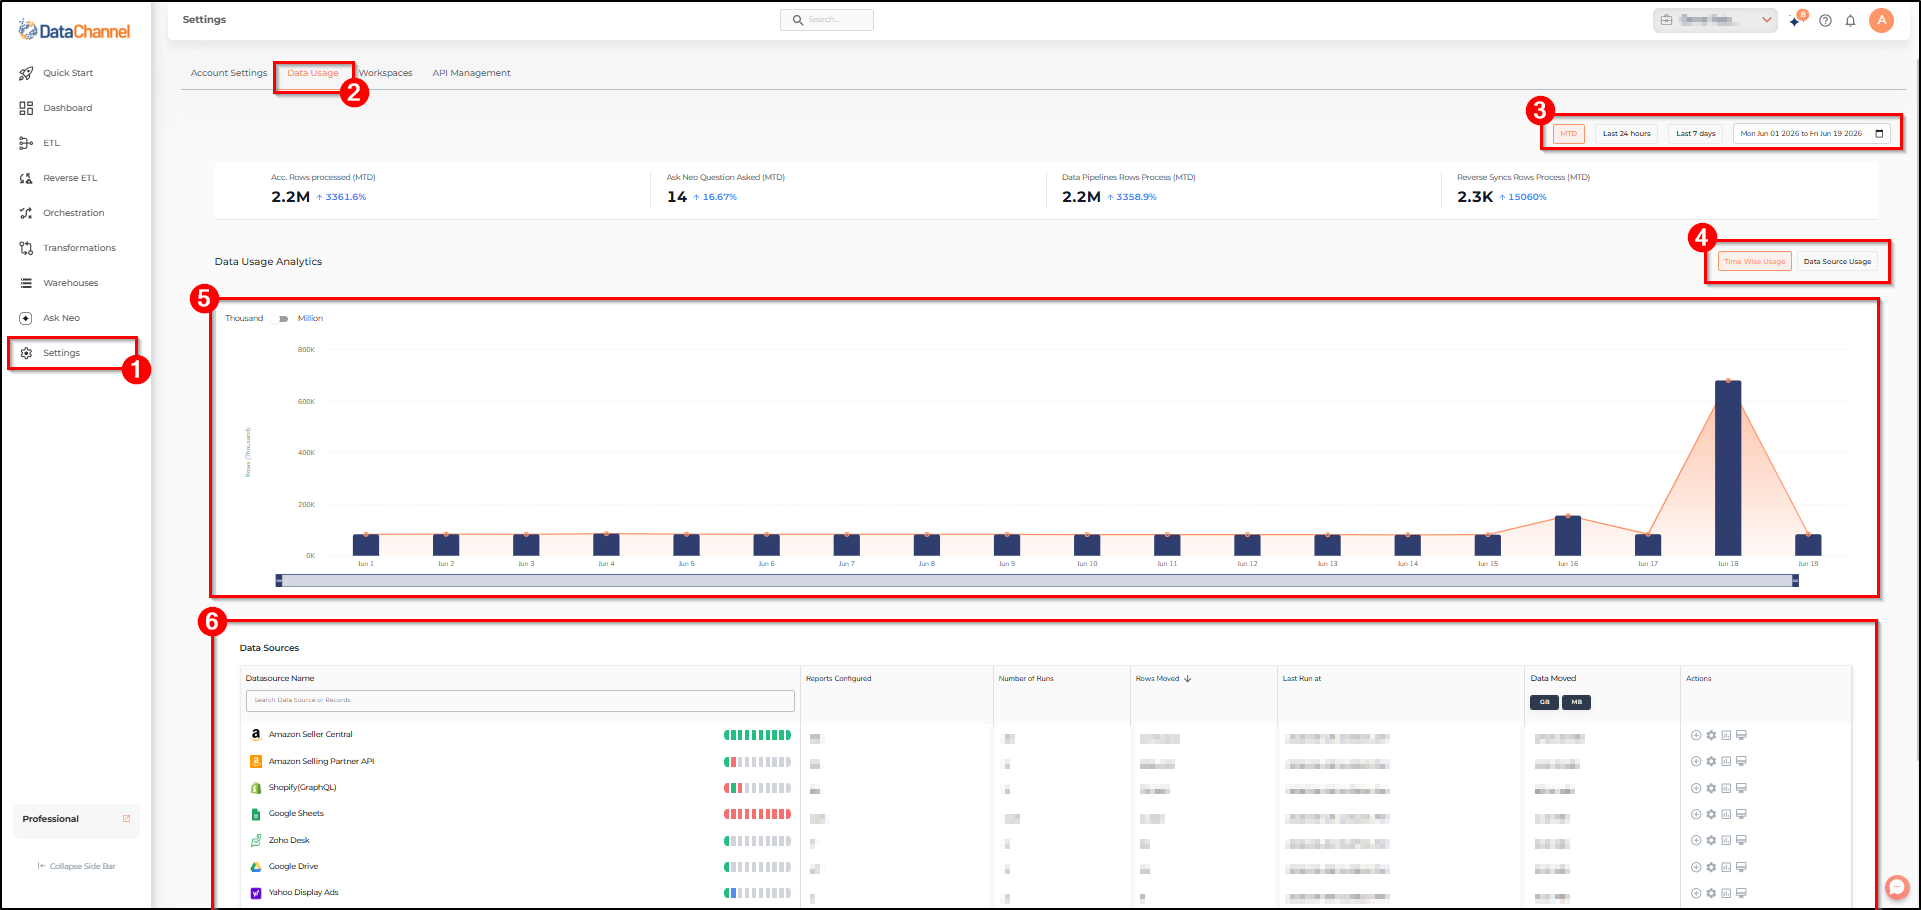Screen dimensions: 1921x910
Task: Click gear icon for Amazon Seller Central
Action: click(1711, 735)
